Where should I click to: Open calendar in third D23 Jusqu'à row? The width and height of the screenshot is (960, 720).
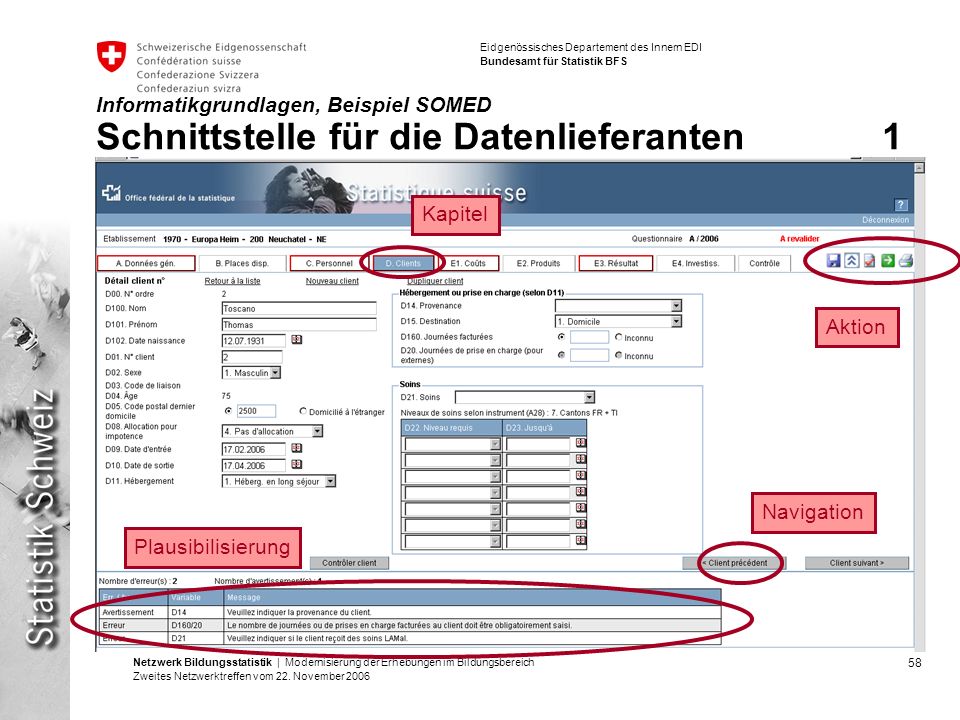click(x=581, y=476)
